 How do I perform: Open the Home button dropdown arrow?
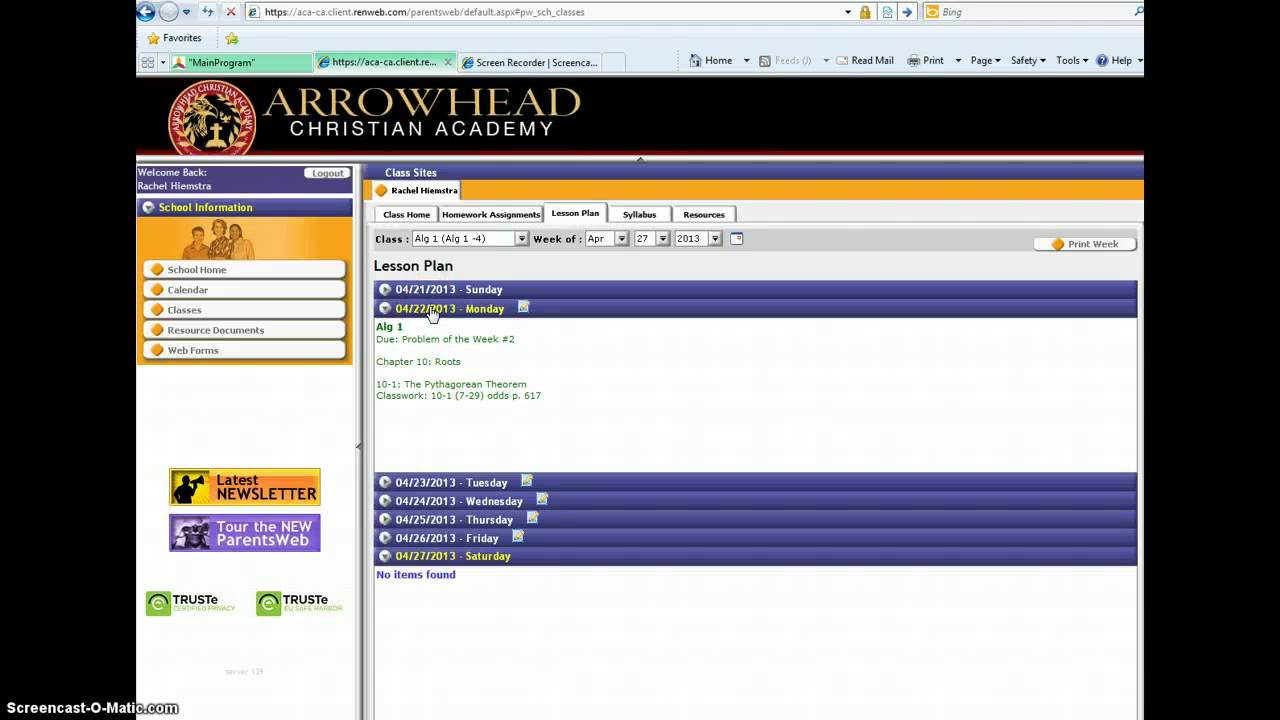746,61
